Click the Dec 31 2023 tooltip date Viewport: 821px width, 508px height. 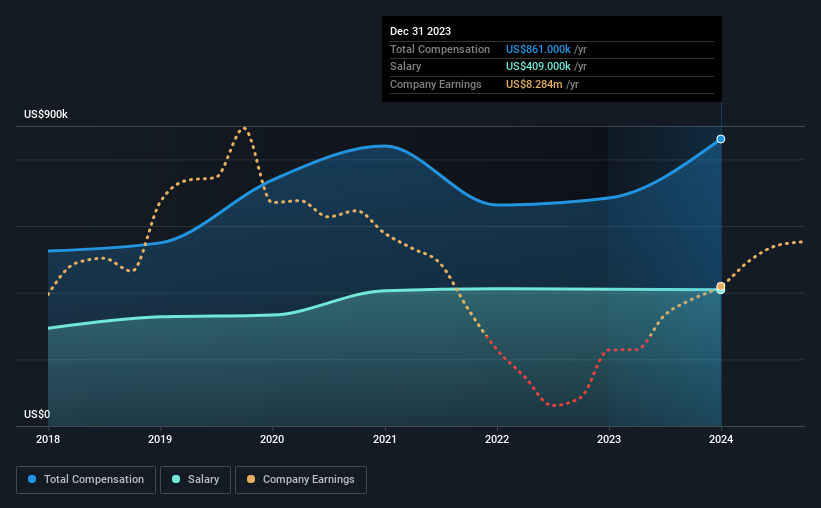point(420,31)
